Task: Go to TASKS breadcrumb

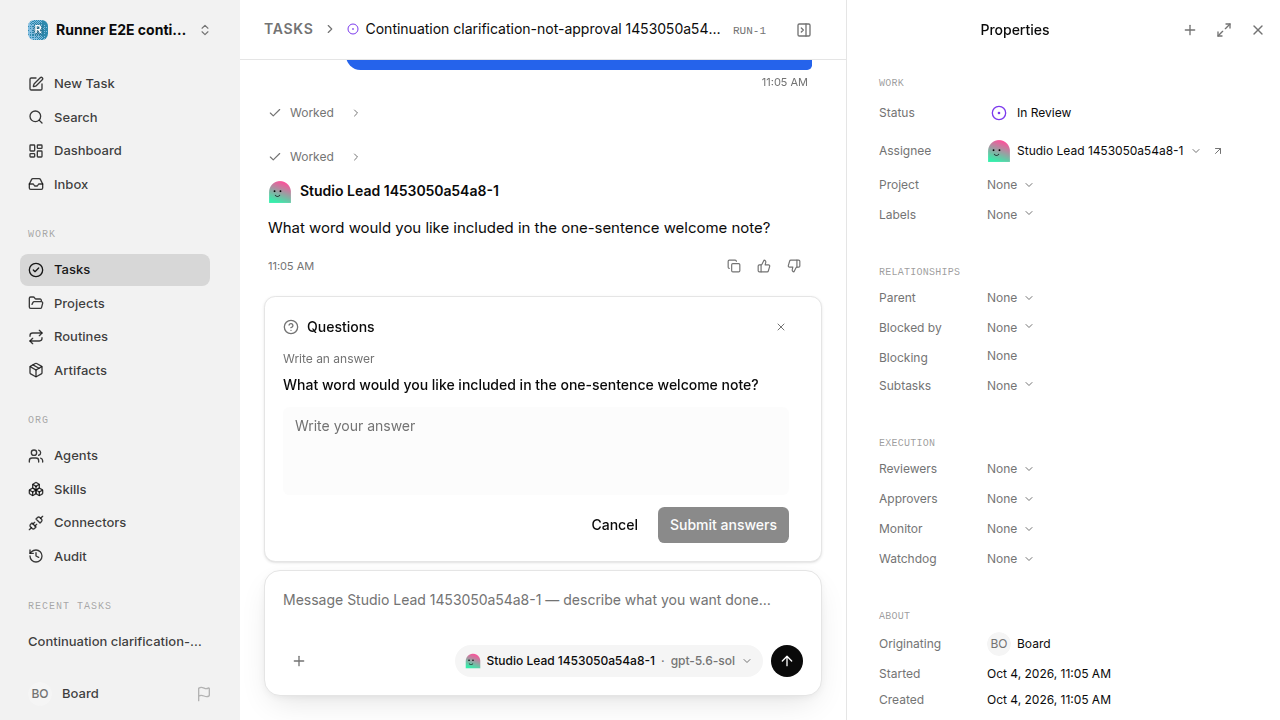Action: (288, 30)
